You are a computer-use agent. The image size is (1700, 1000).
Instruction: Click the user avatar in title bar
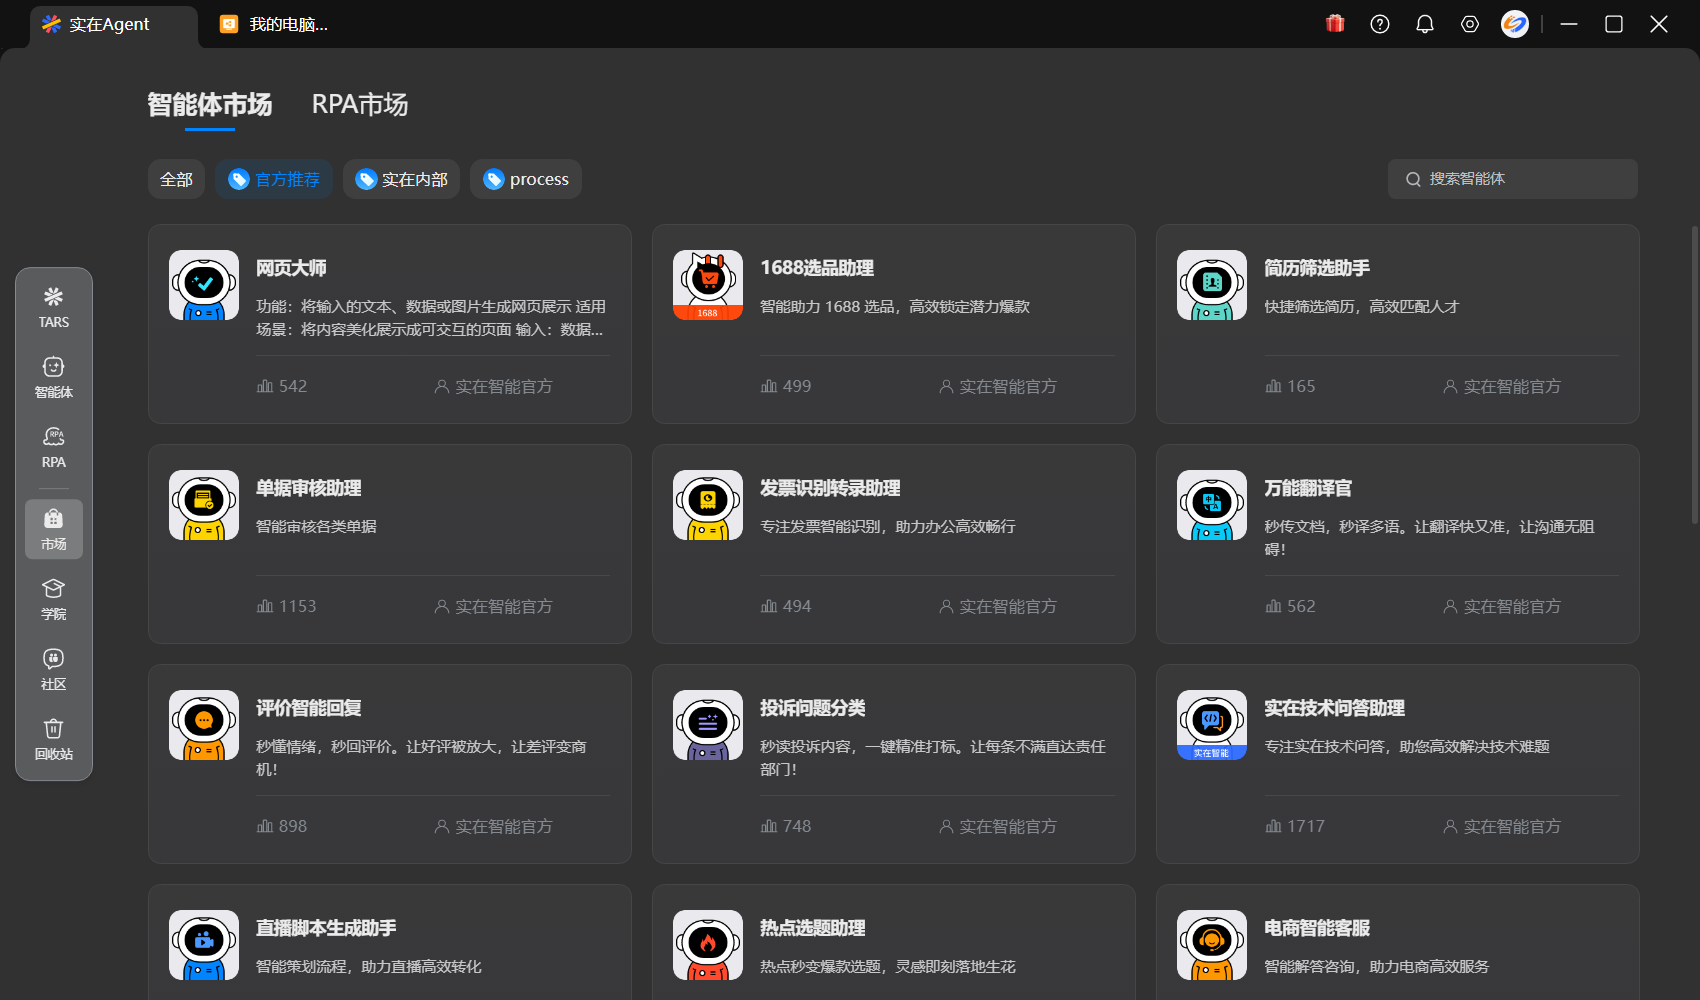coord(1515,24)
